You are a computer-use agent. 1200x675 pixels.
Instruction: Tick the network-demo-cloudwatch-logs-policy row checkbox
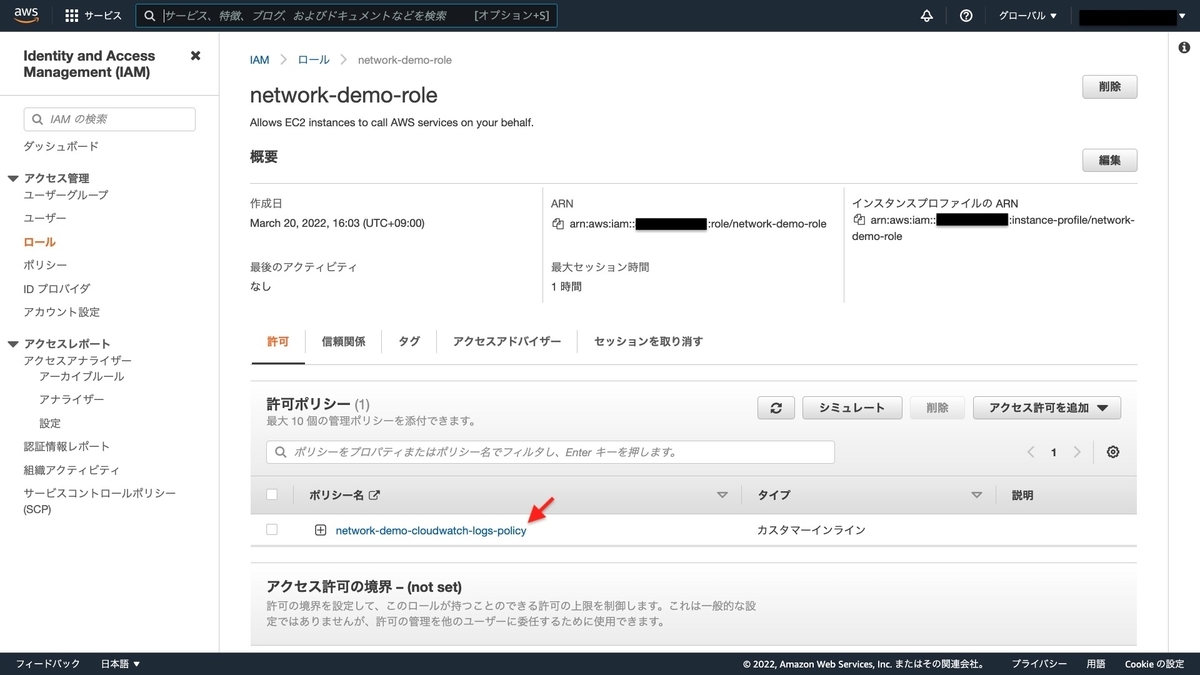coord(272,529)
